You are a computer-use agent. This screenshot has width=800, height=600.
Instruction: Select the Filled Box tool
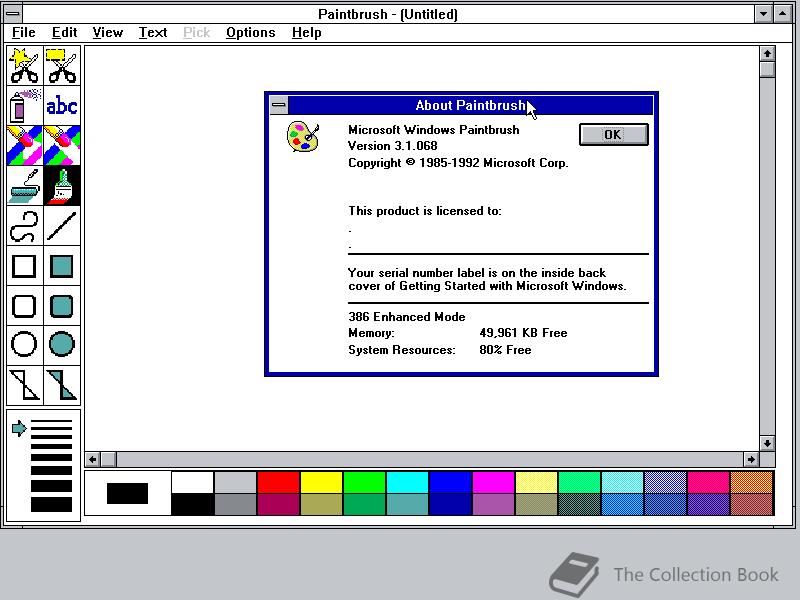[x=62, y=266]
